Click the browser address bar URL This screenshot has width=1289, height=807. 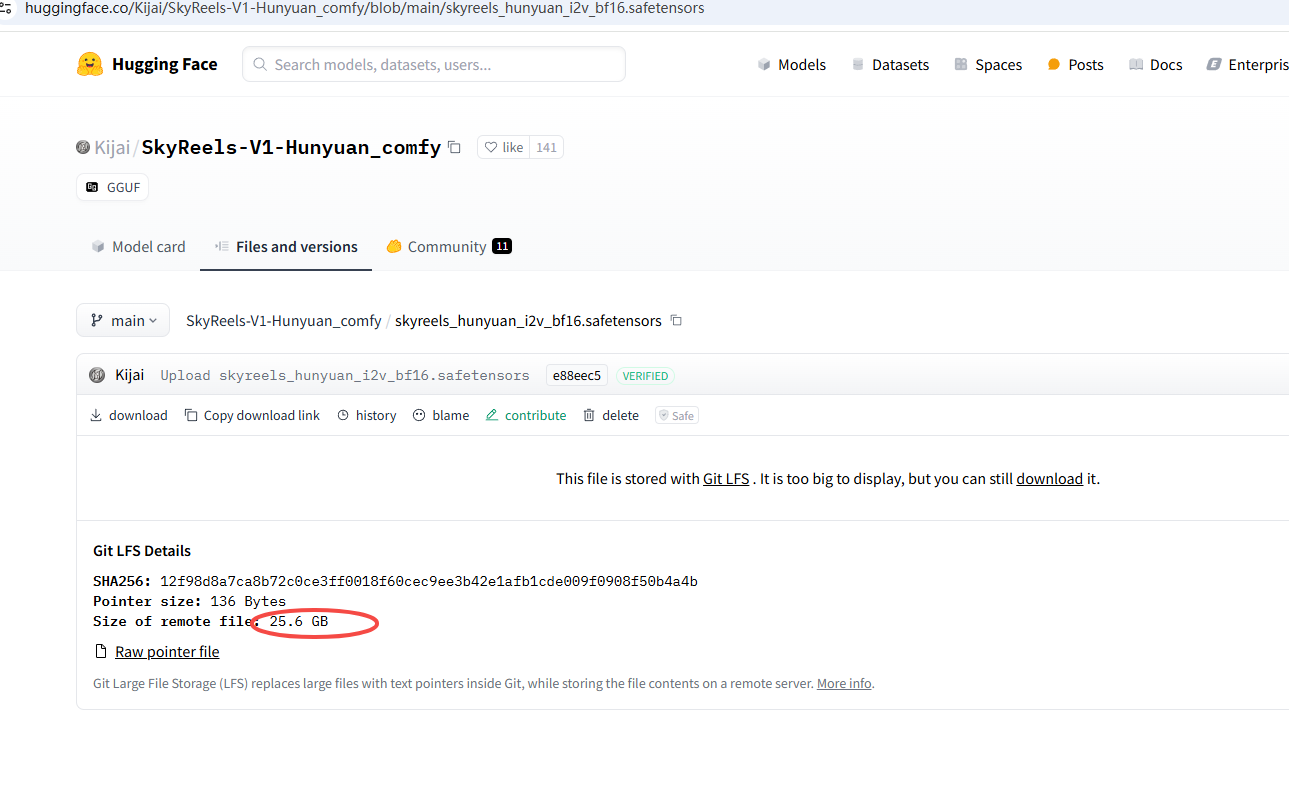coord(364,8)
